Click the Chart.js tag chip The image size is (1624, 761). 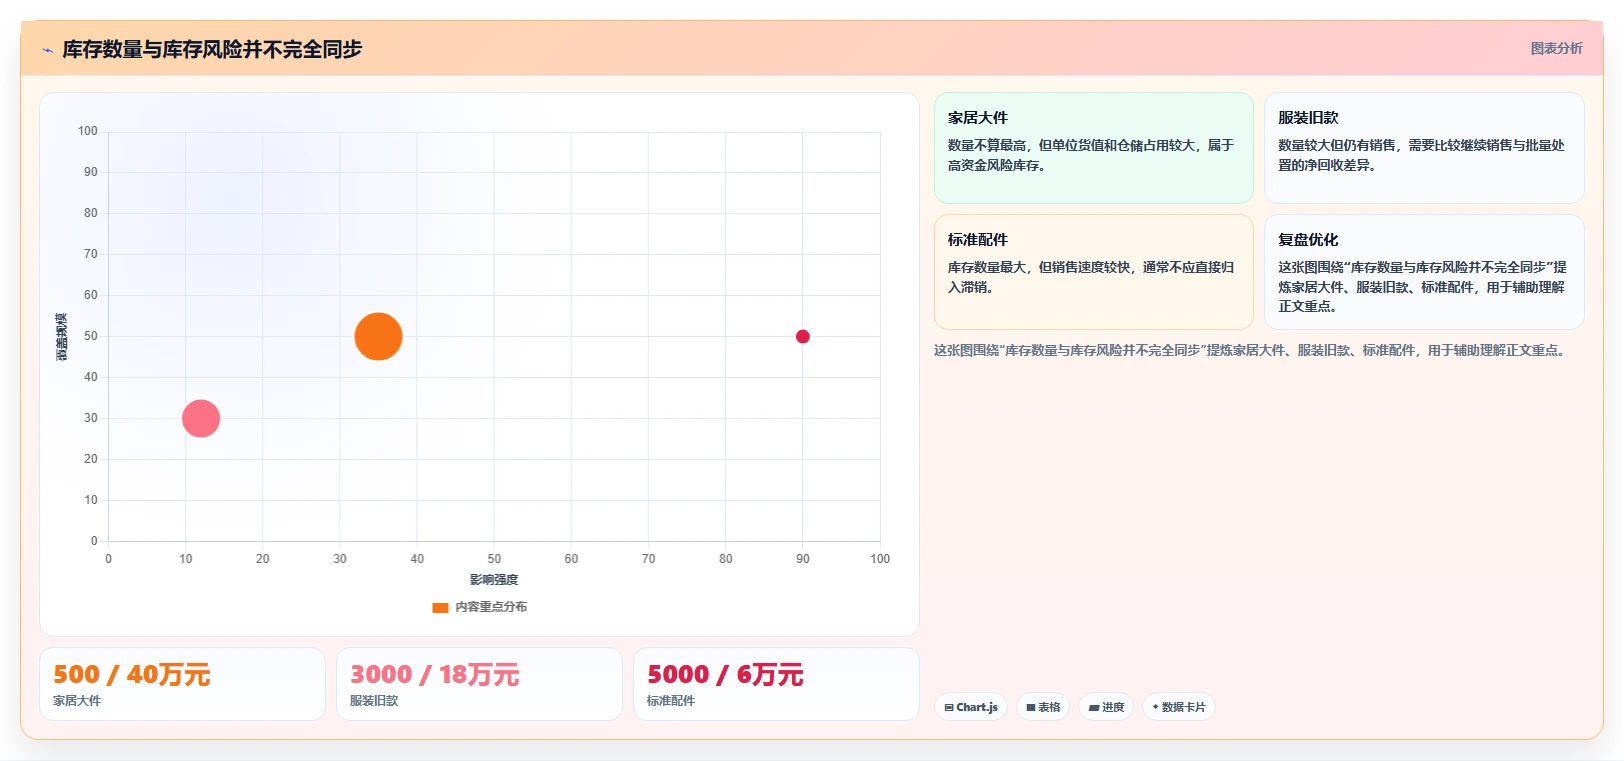click(971, 707)
